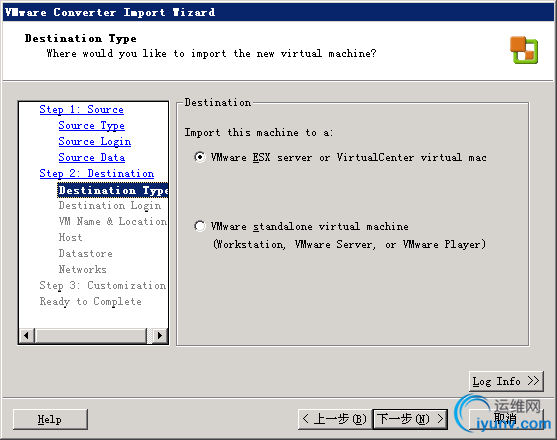Proceed with 下一步(N) button
Screen dimensions: 557x440
[410, 419]
